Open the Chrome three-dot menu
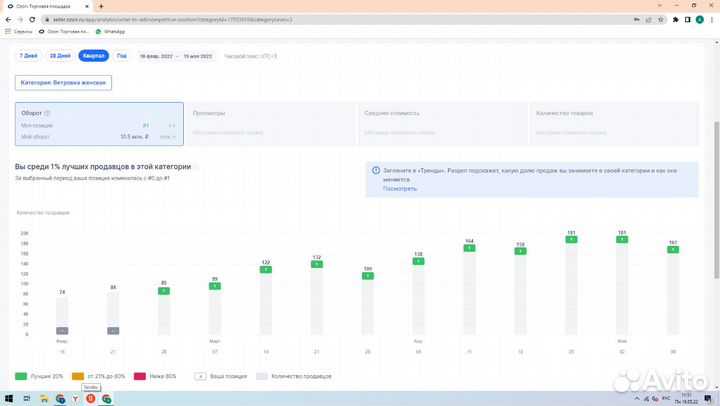 tap(712, 19)
